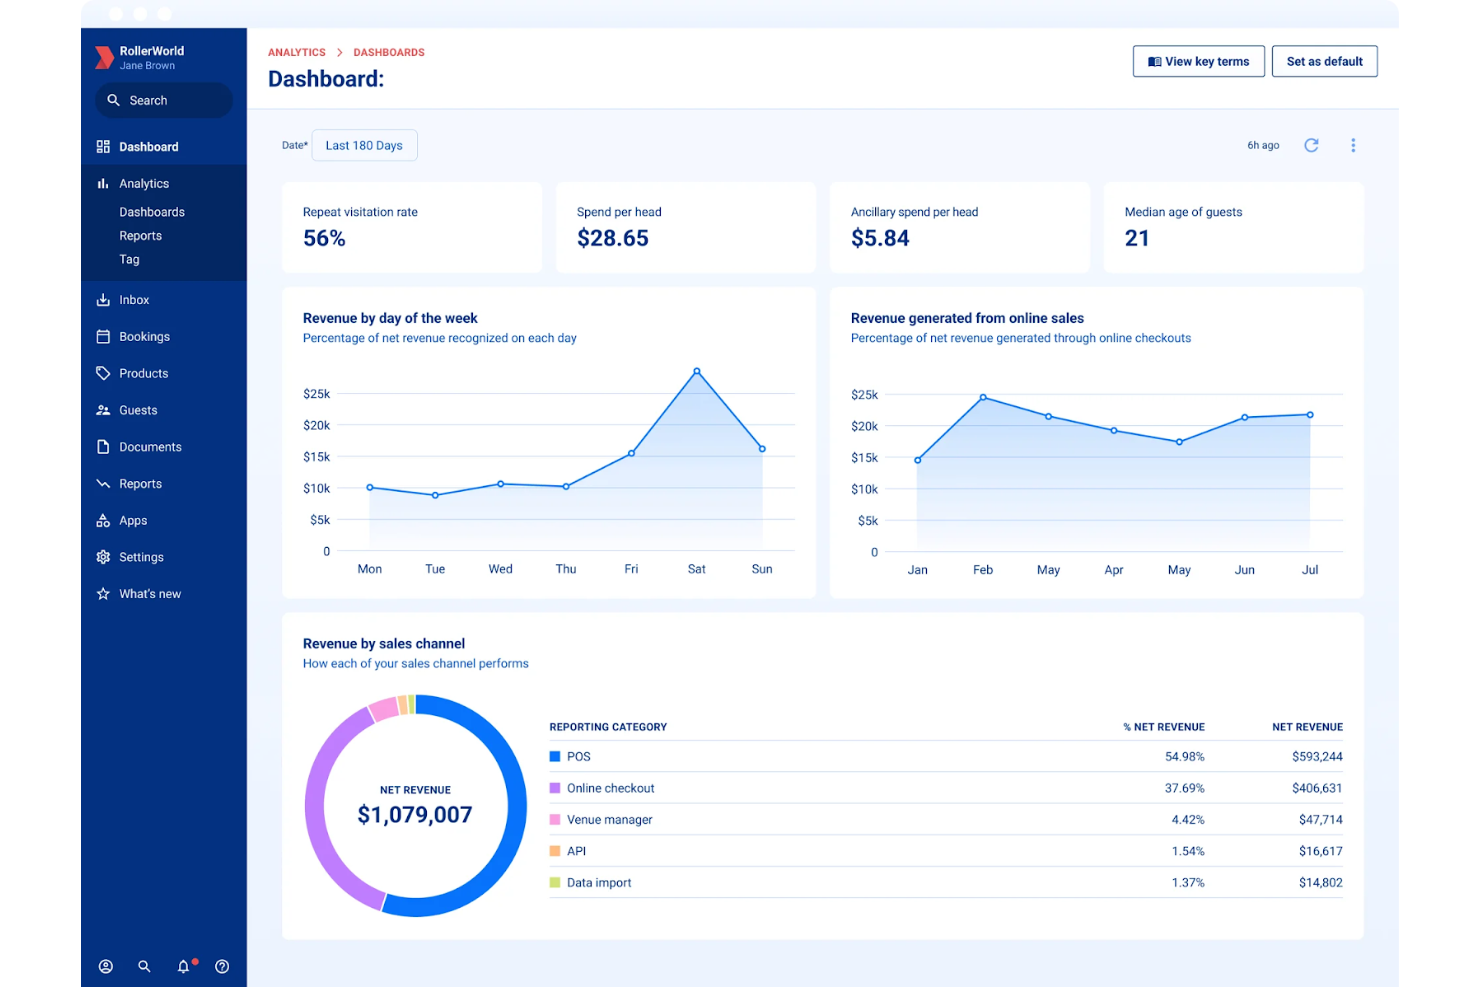This screenshot has height=987, width=1480.
Task: Click the Ancillary spend per head value $5.84
Action: pos(880,239)
